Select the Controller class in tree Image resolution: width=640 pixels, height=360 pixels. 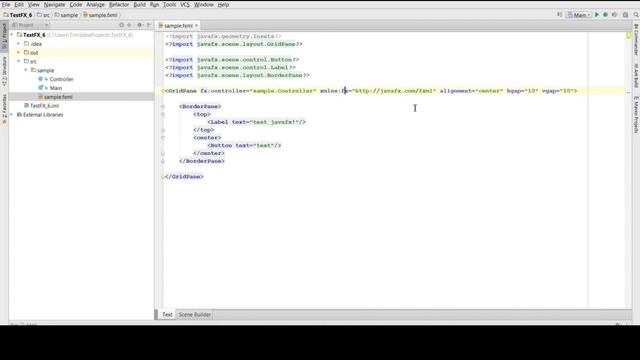coord(61,79)
